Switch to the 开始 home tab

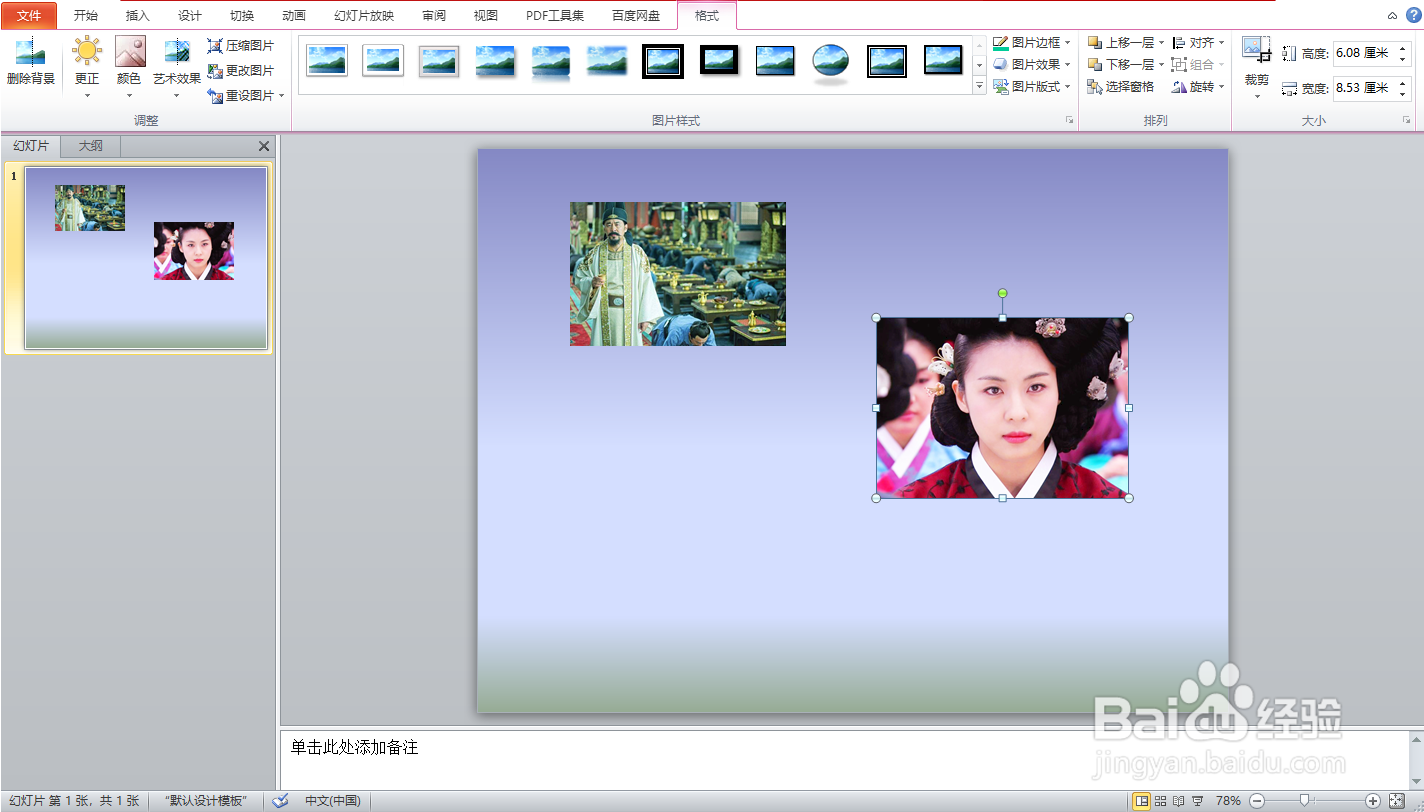(x=86, y=16)
